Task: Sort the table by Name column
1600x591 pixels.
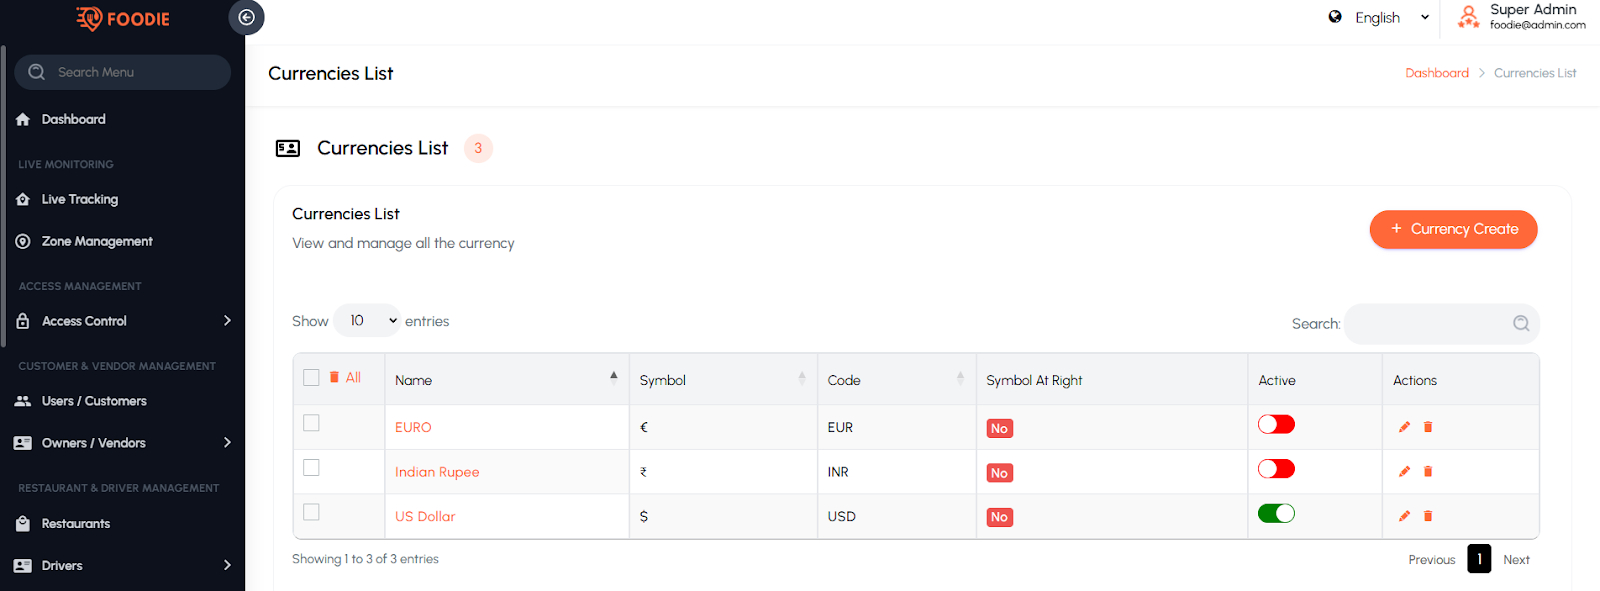Action: tap(505, 380)
